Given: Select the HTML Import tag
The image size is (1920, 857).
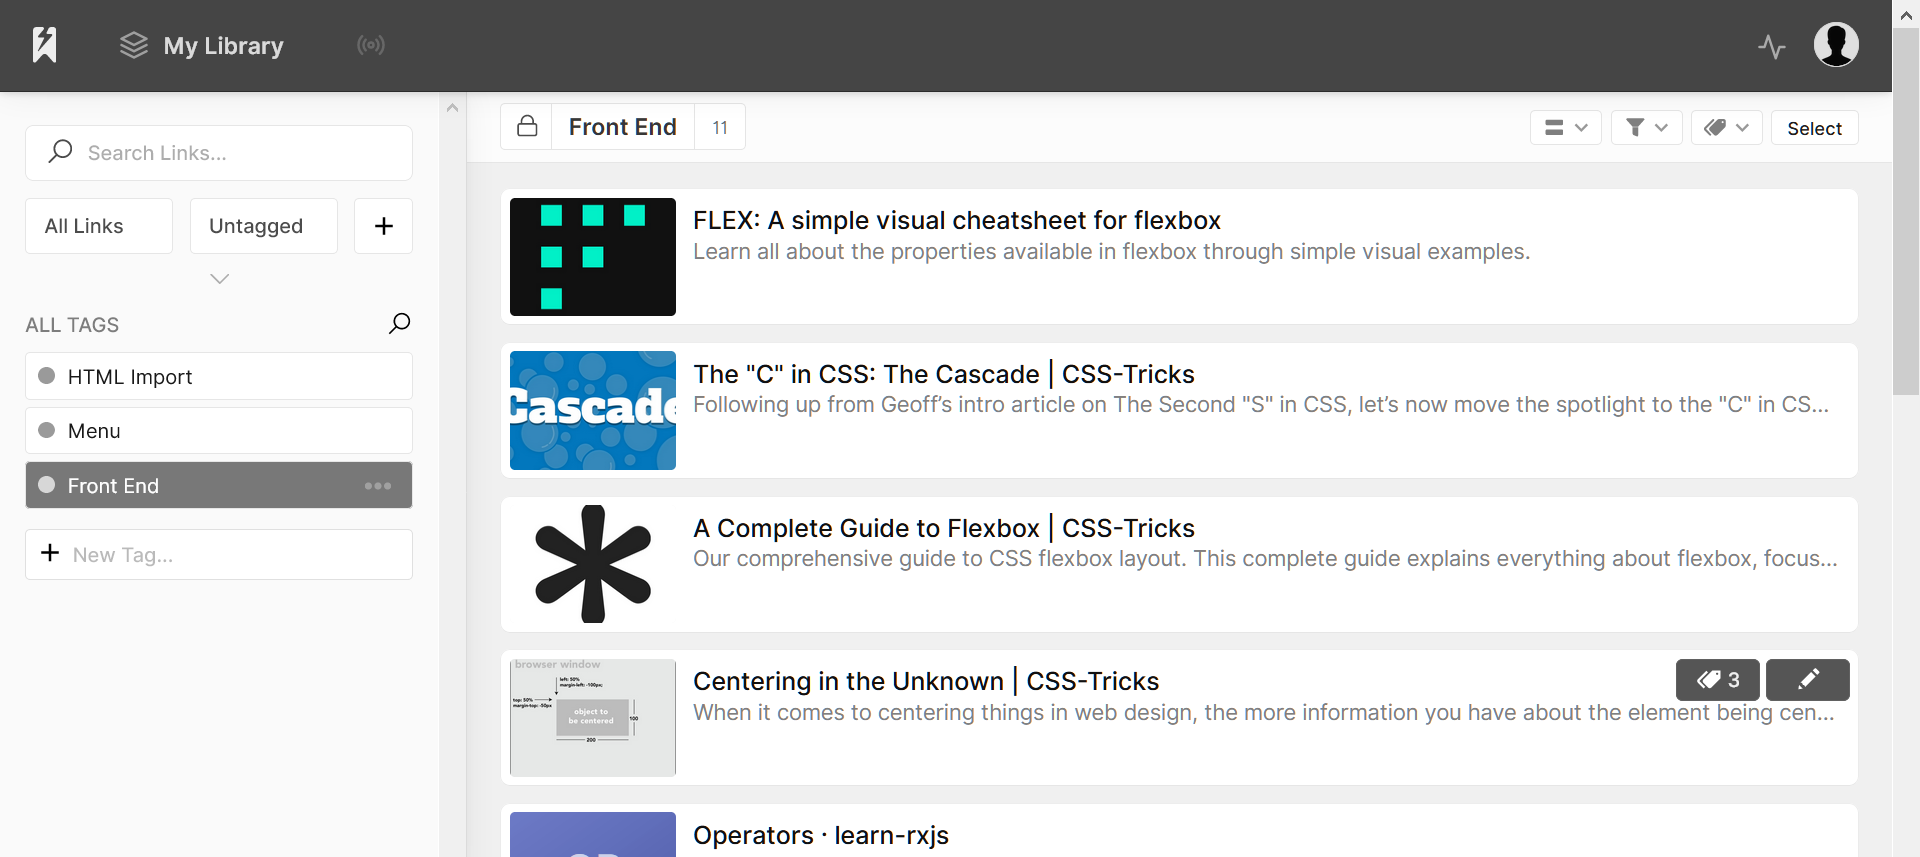Looking at the screenshot, I should point(219,377).
